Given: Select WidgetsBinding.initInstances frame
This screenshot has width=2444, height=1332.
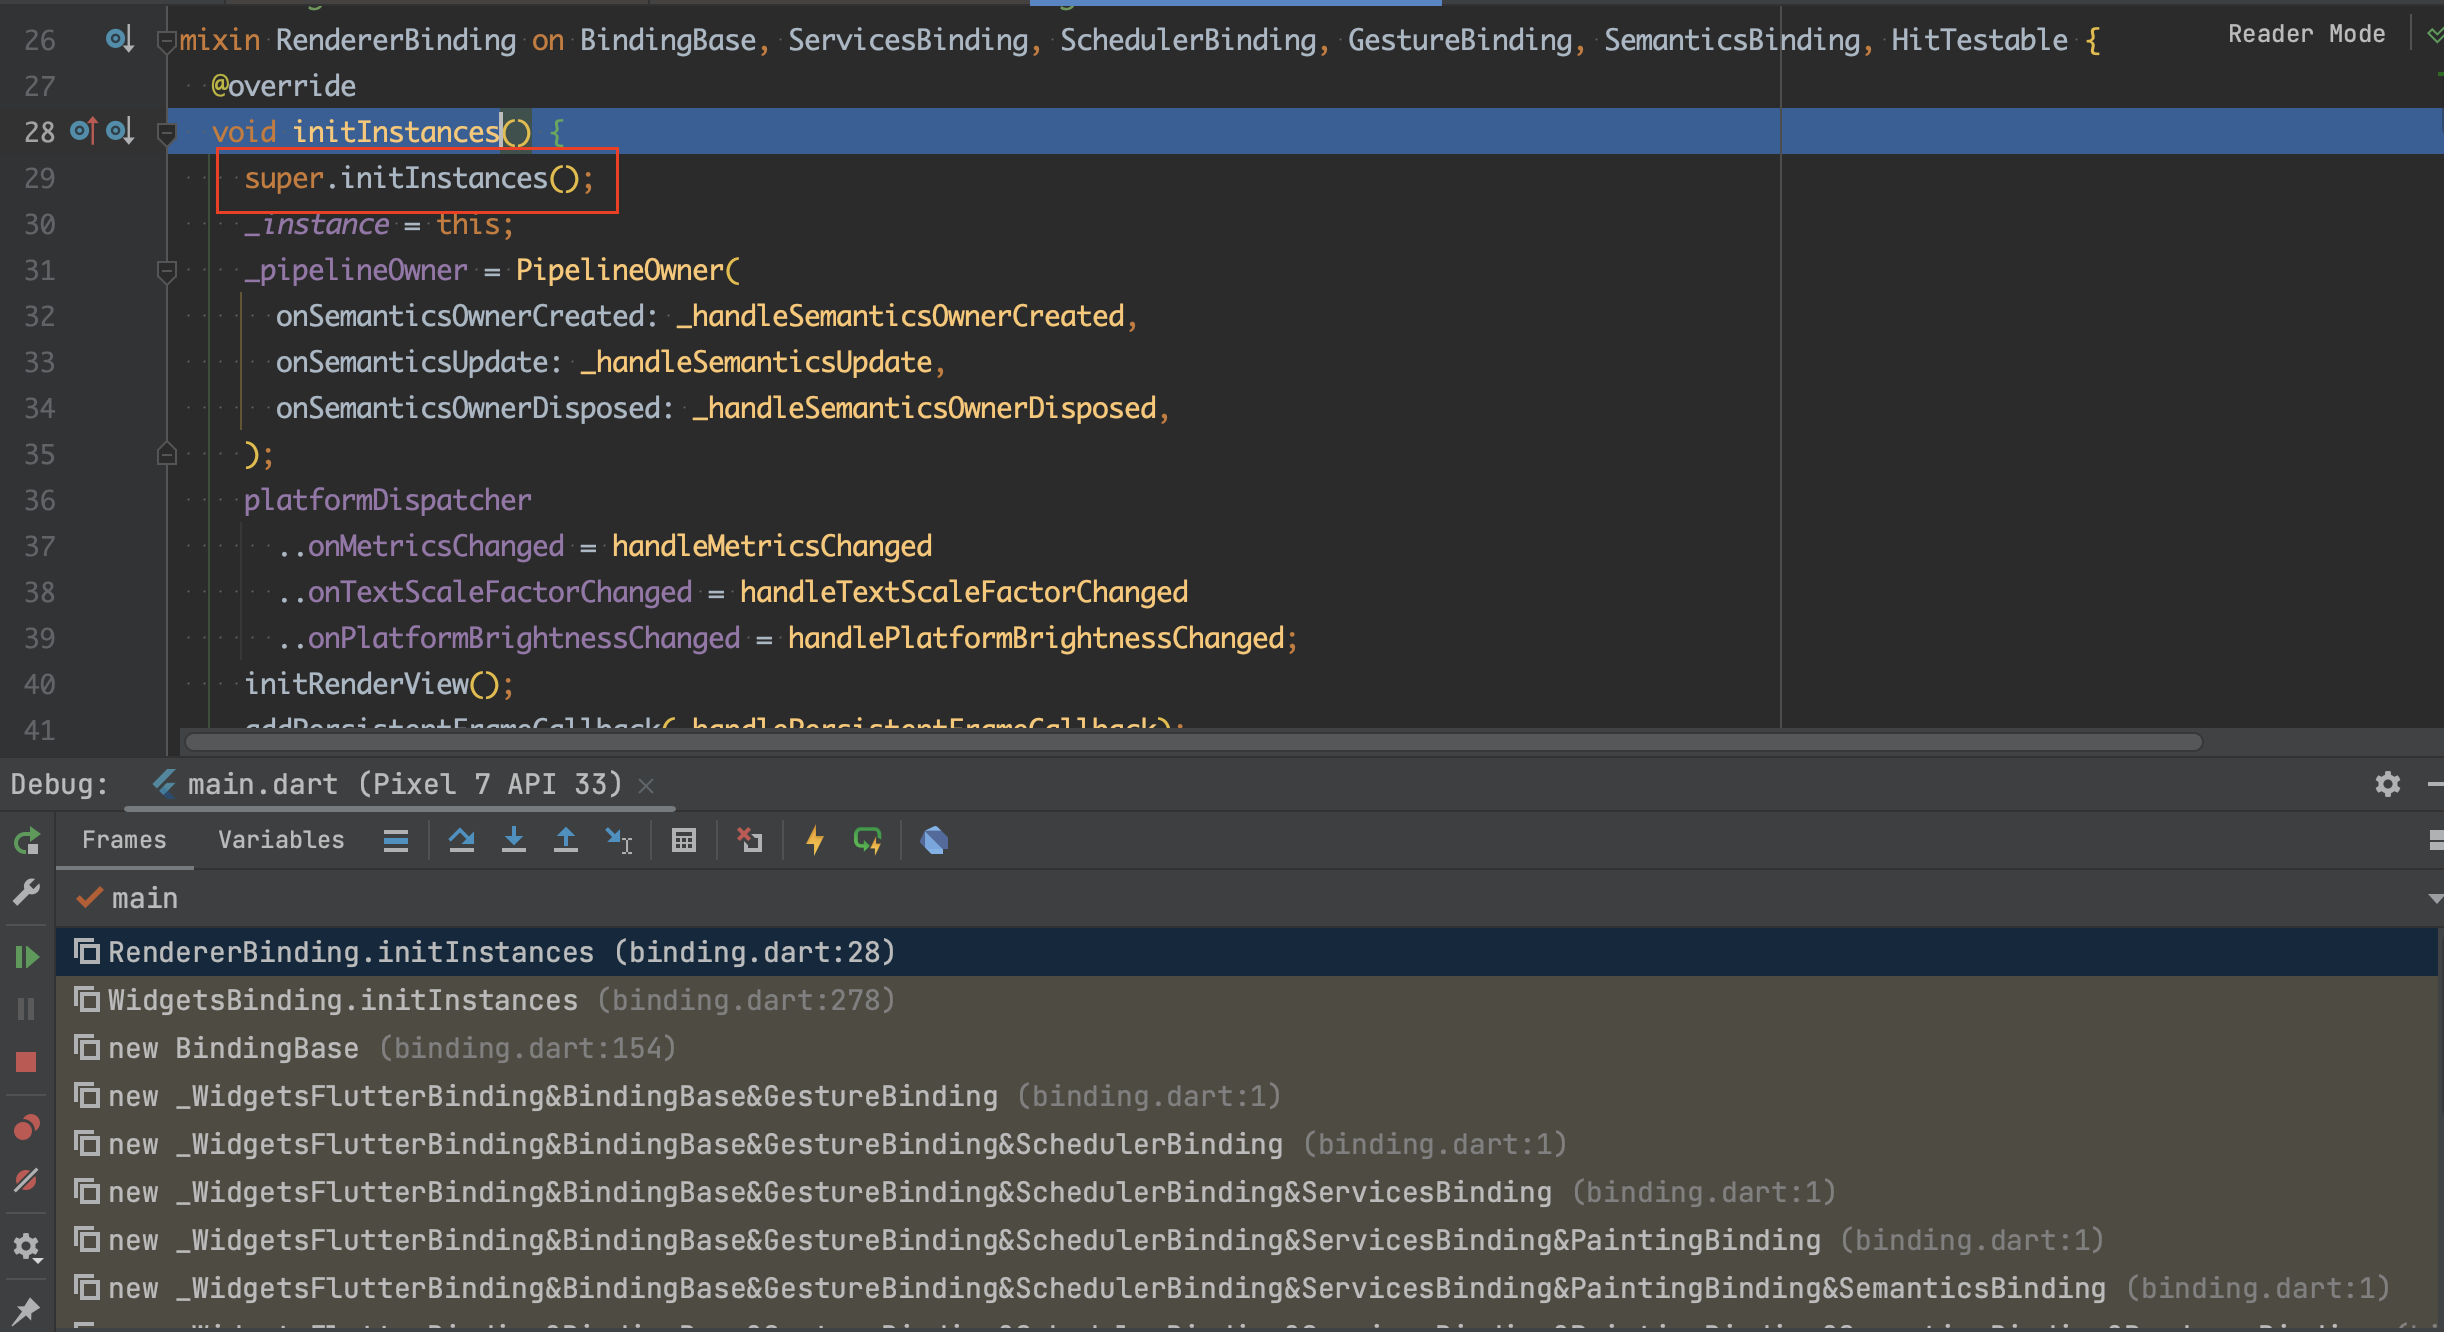Looking at the screenshot, I should point(1248,1000).
